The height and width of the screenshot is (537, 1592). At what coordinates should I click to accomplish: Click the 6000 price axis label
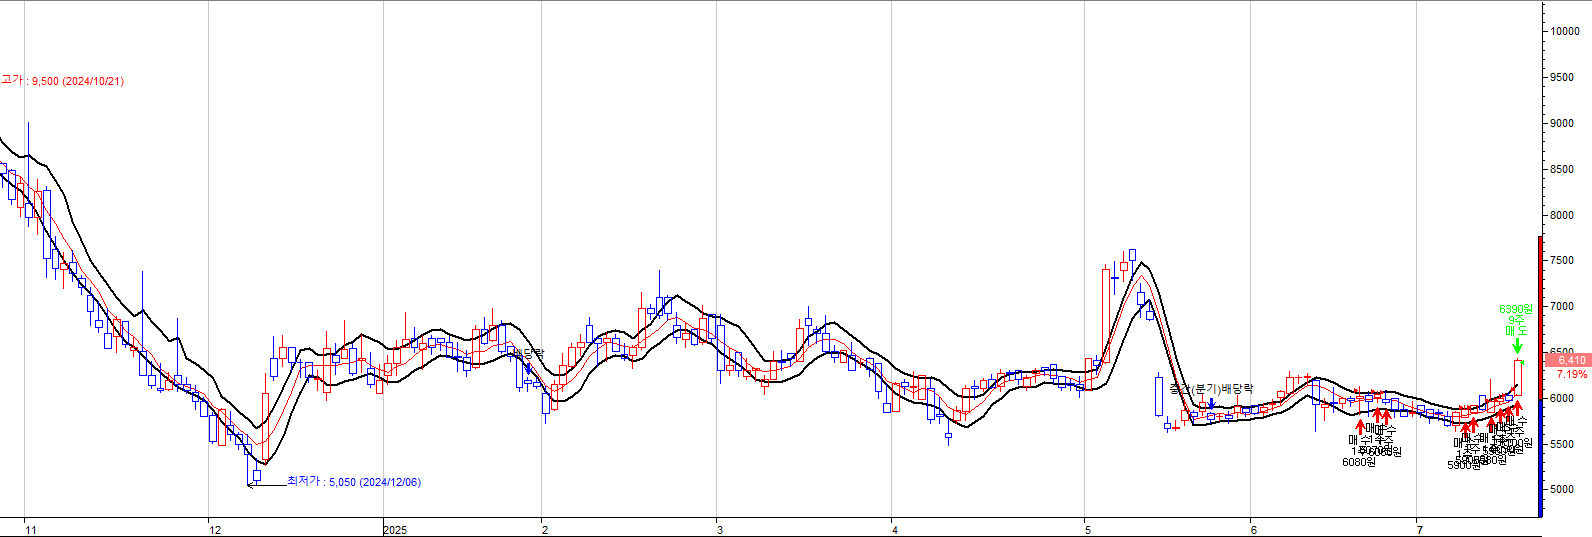pos(1562,398)
